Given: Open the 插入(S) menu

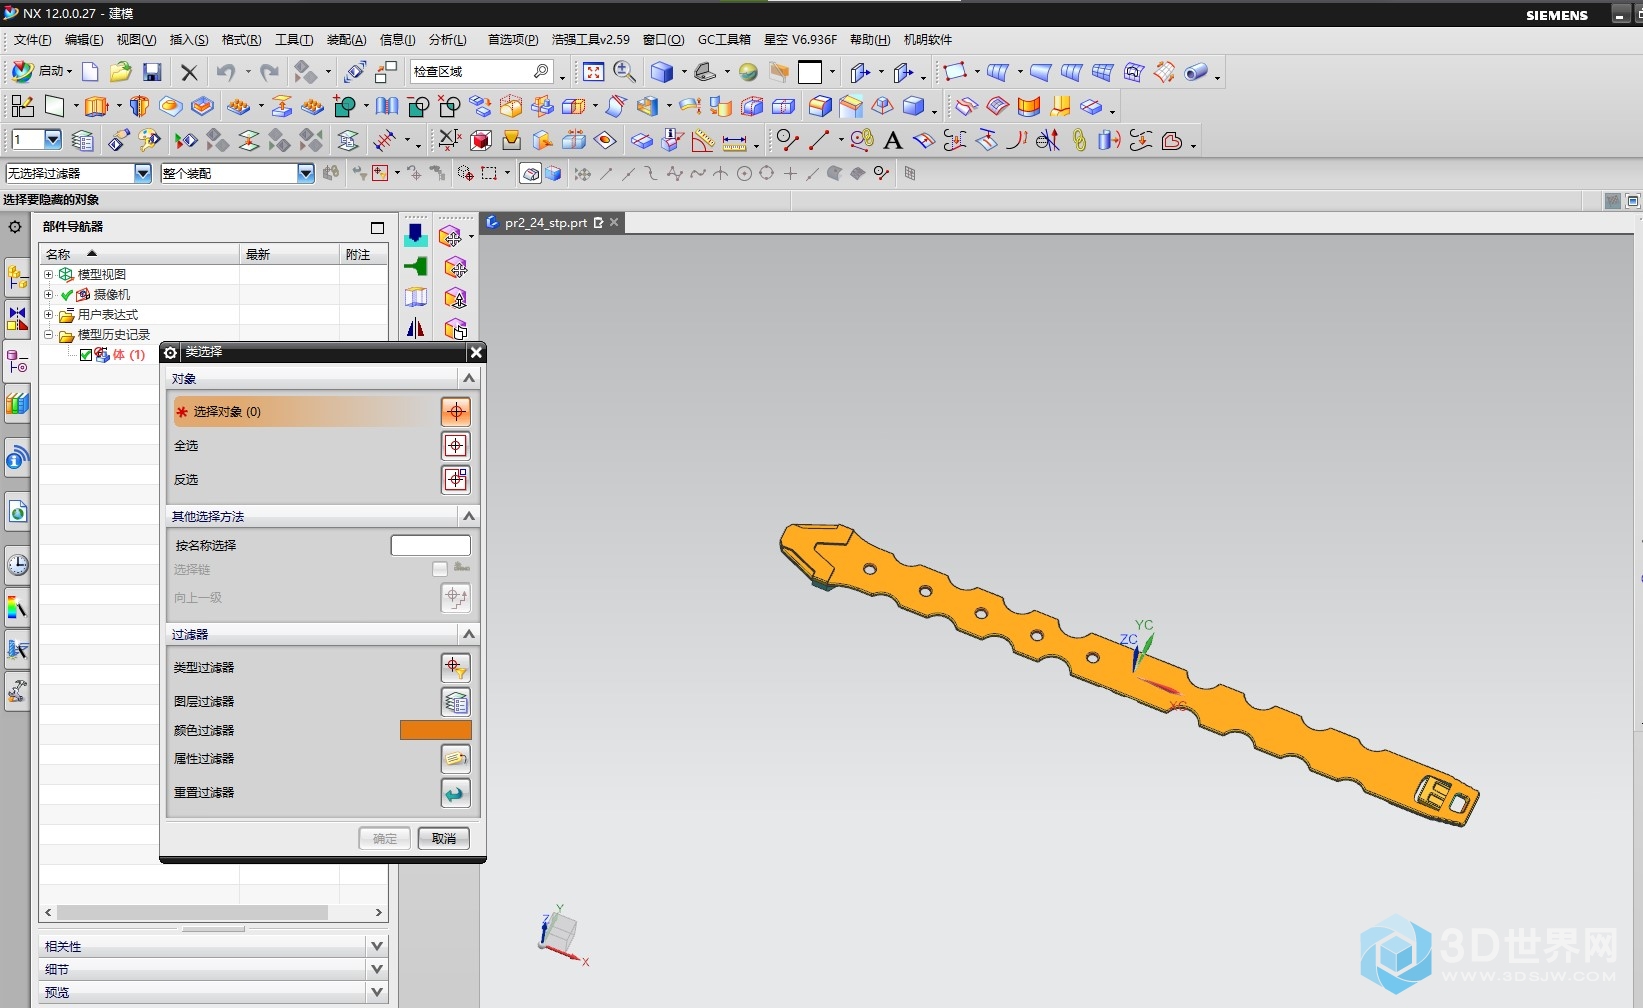Looking at the screenshot, I should pos(189,40).
